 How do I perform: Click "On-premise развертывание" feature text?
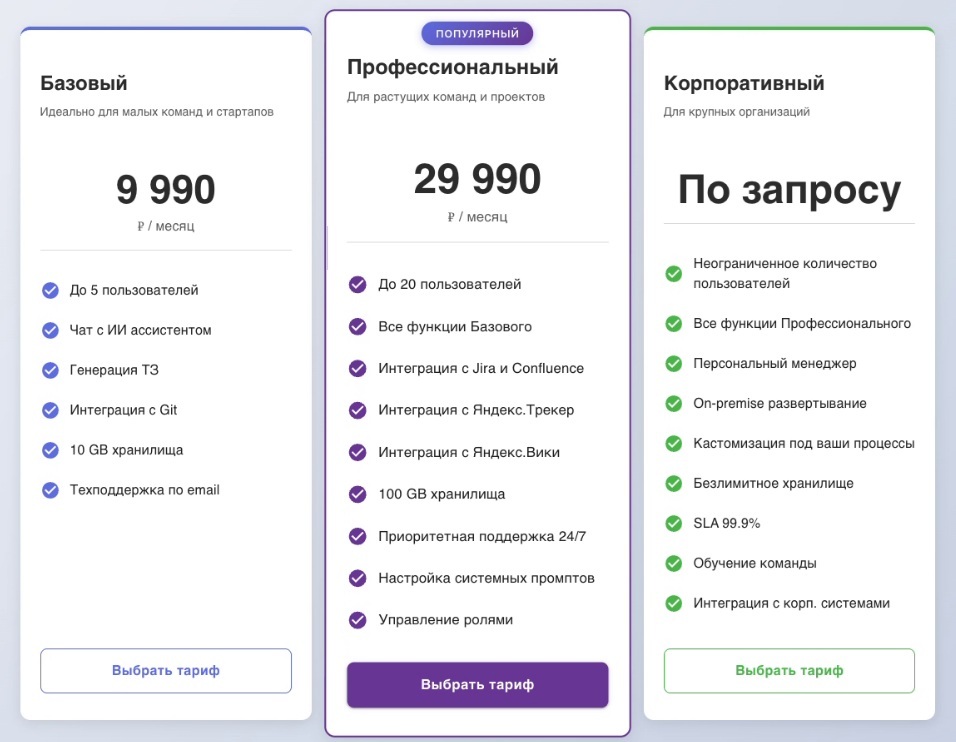point(780,403)
